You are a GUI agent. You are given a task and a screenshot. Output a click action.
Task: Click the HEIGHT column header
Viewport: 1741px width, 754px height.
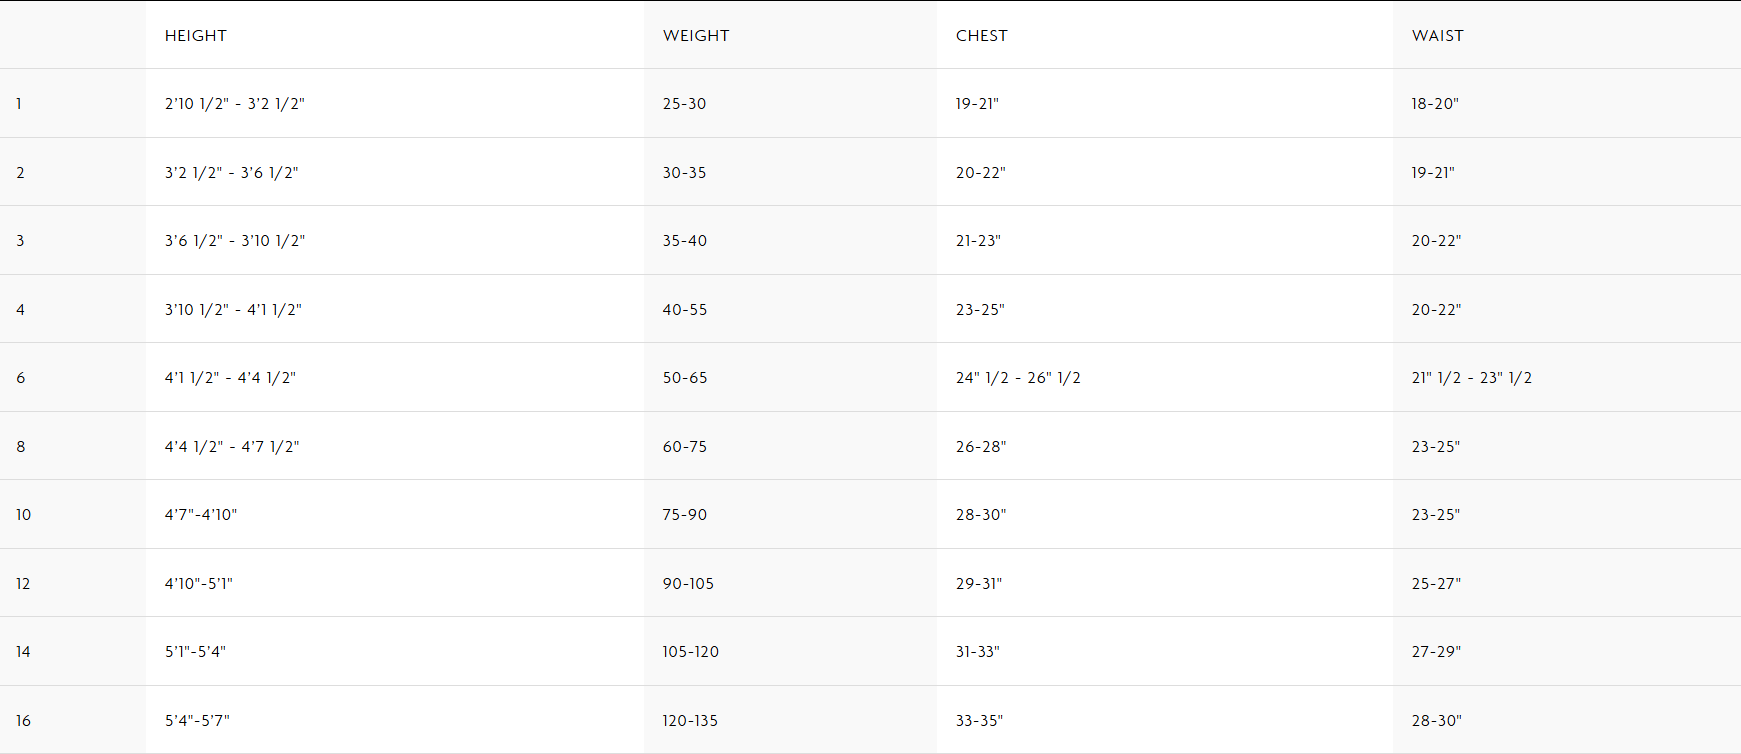pyautogui.click(x=196, y=36)
